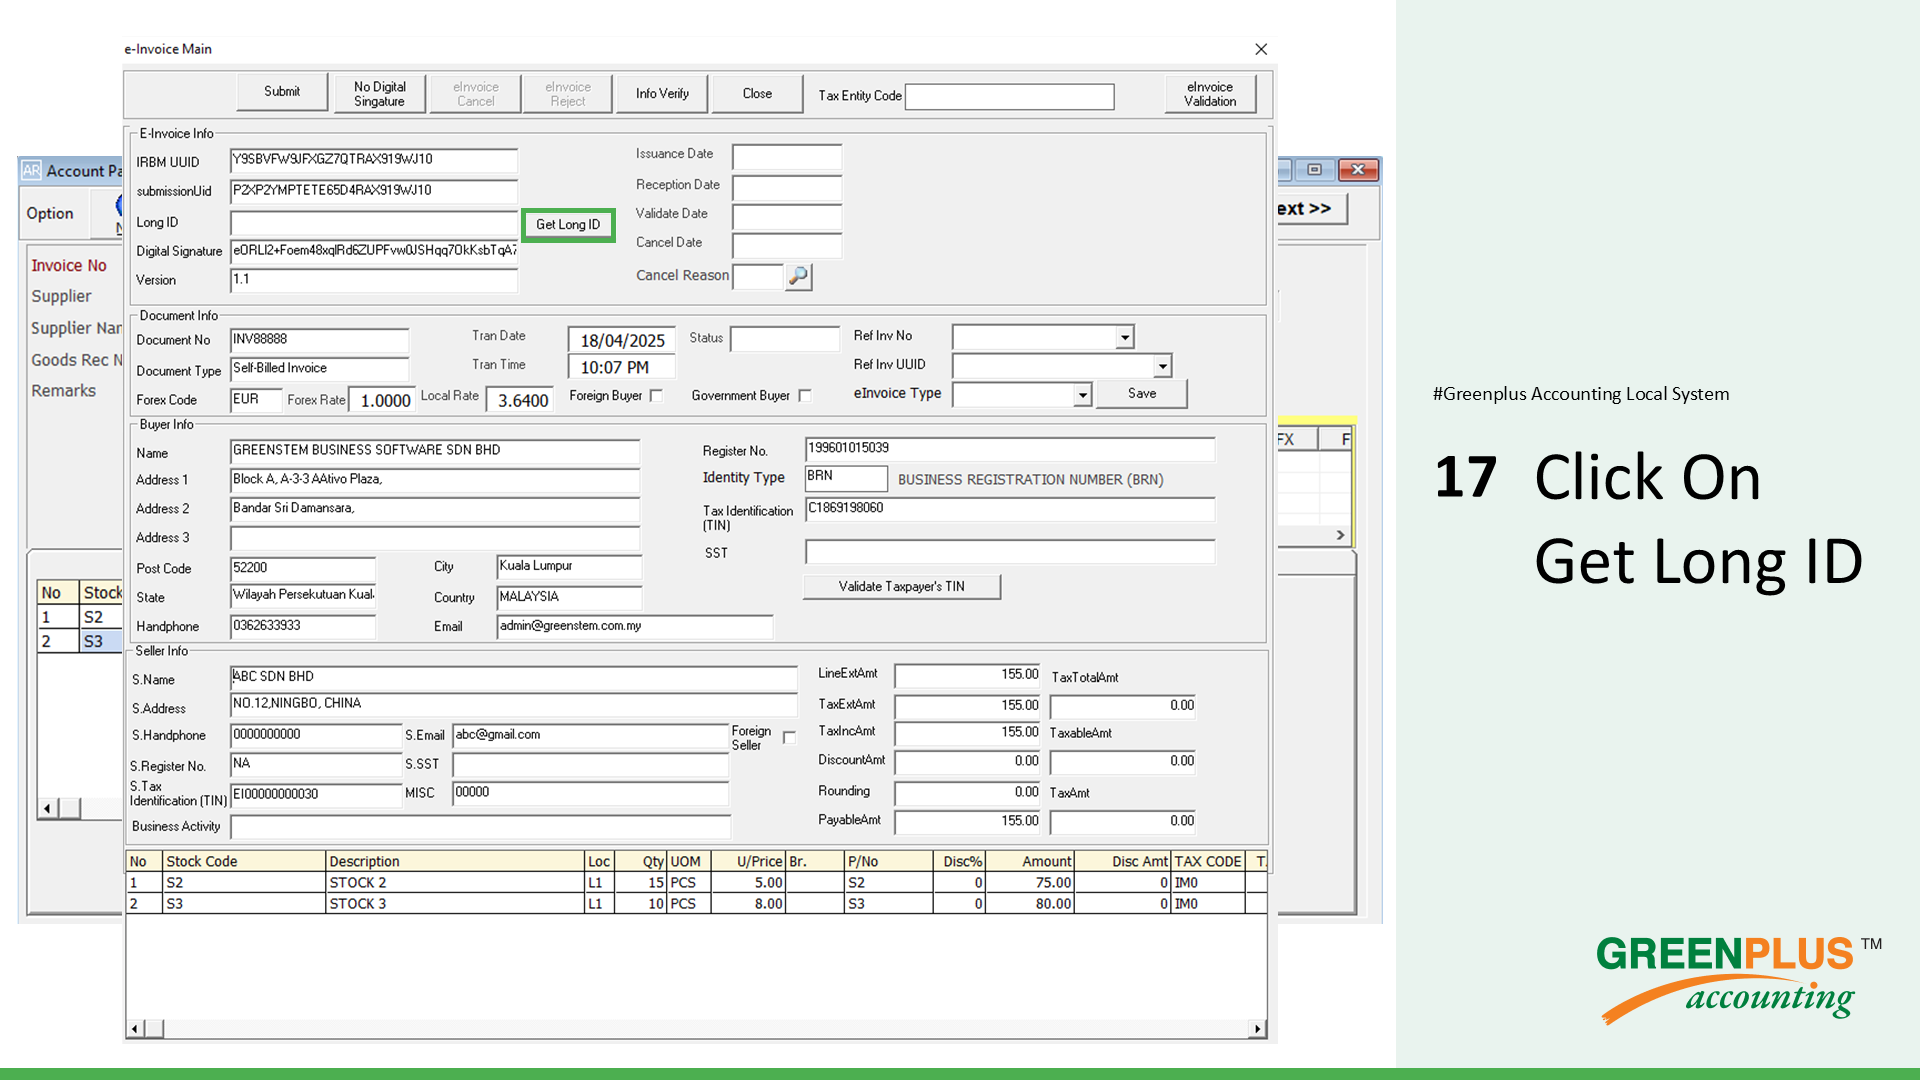
Task: Click the buyer SST field
Action: [1010, 552]
